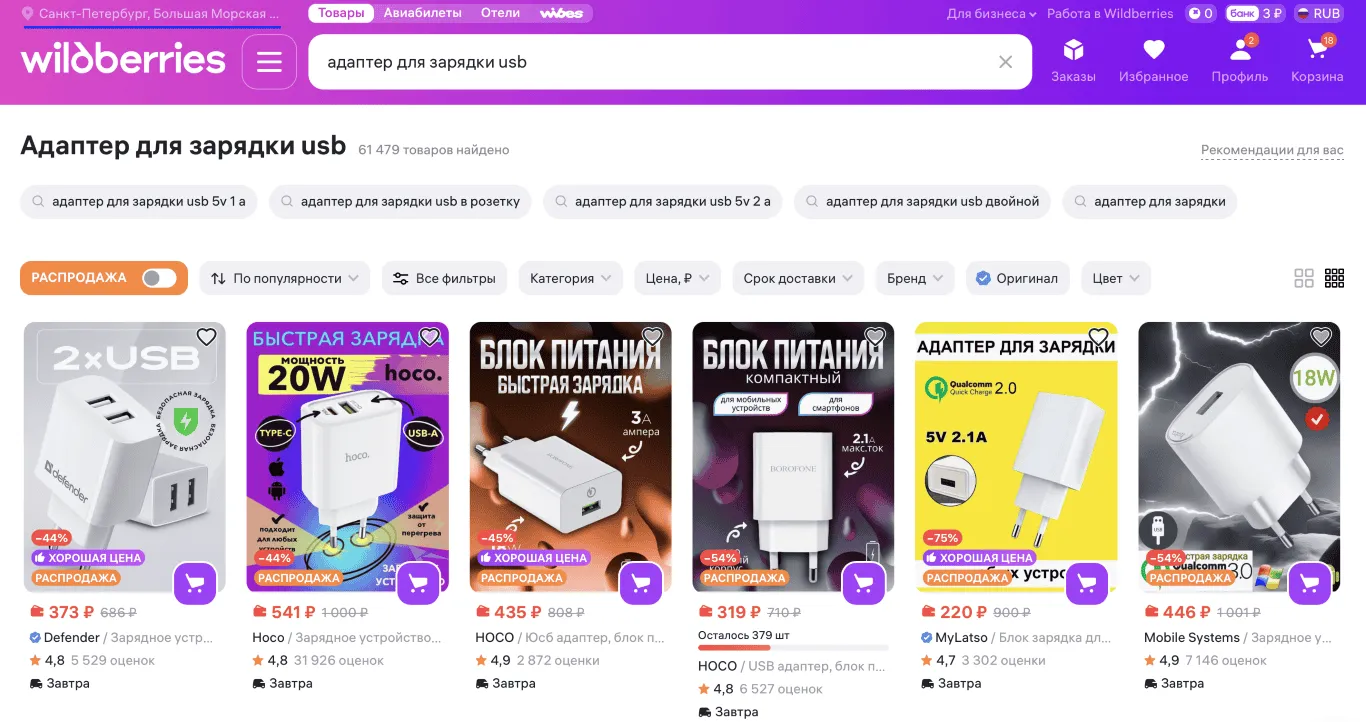This screenshot has width=1366, height=722.
Task: Switch to the large grid view
Action: tap(1304, 278)
